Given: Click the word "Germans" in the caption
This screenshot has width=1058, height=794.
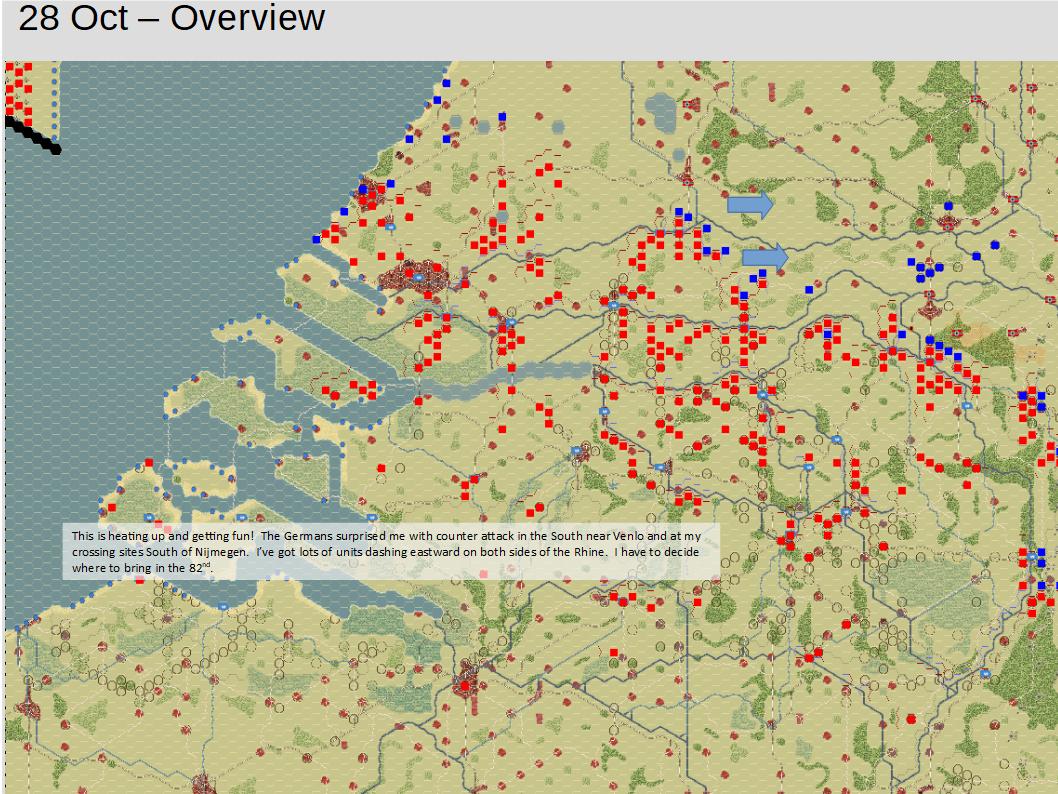Looking at the screenshot, I should point(307,536).
